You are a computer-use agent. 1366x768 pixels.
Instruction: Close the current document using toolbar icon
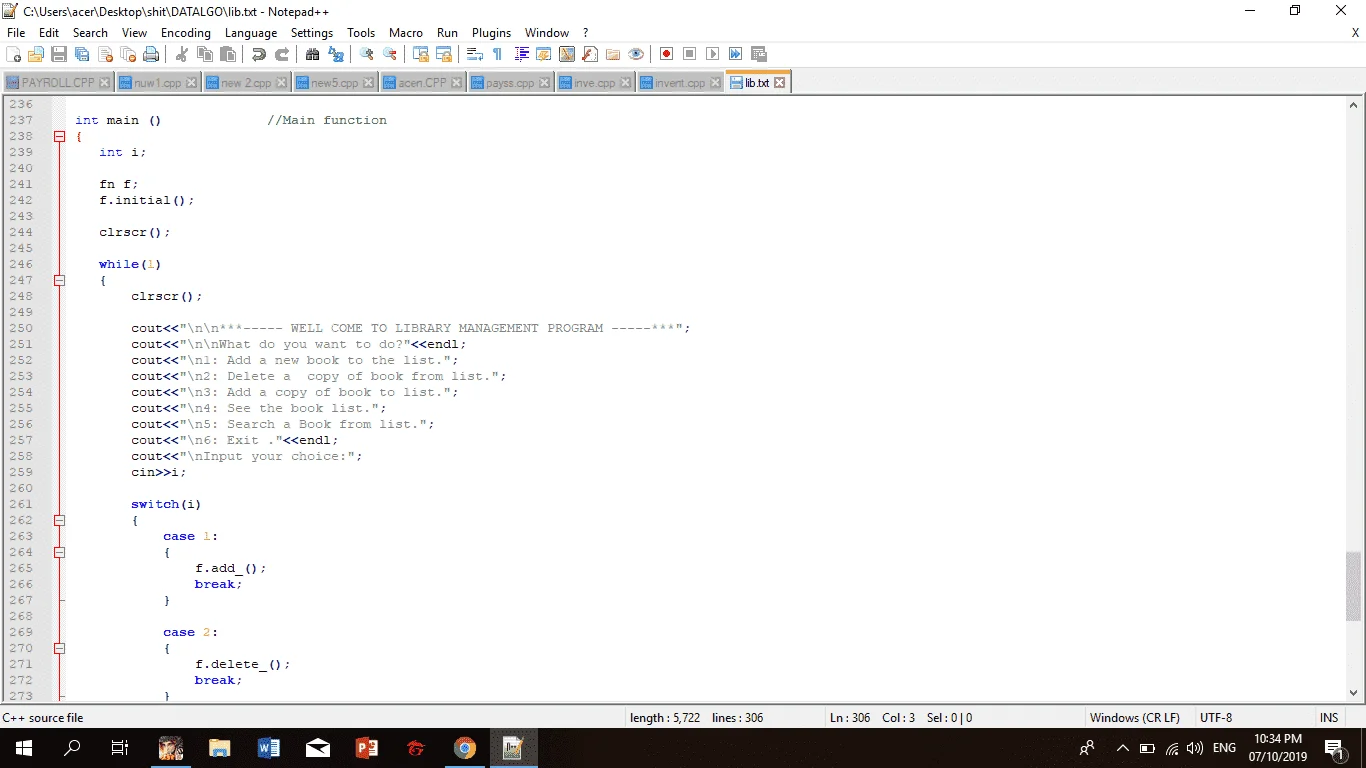point(105,54)
